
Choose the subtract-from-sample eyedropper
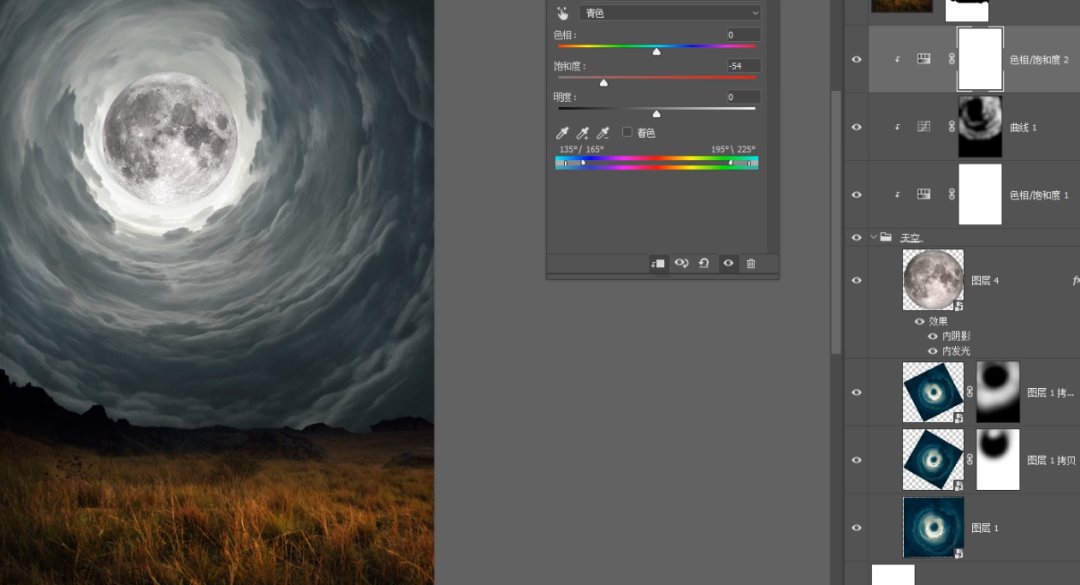(x=603, y=133)
